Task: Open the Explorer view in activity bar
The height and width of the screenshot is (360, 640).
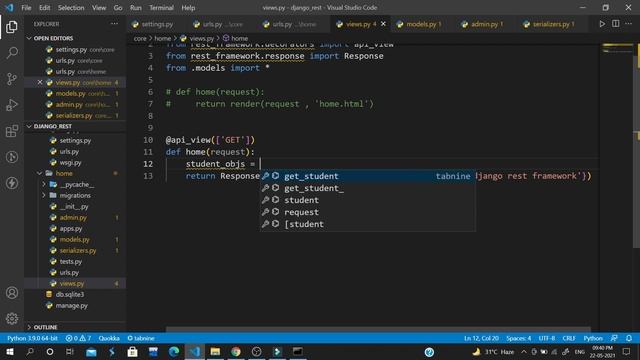Action: pyautogui.click(x=12, y=27)
